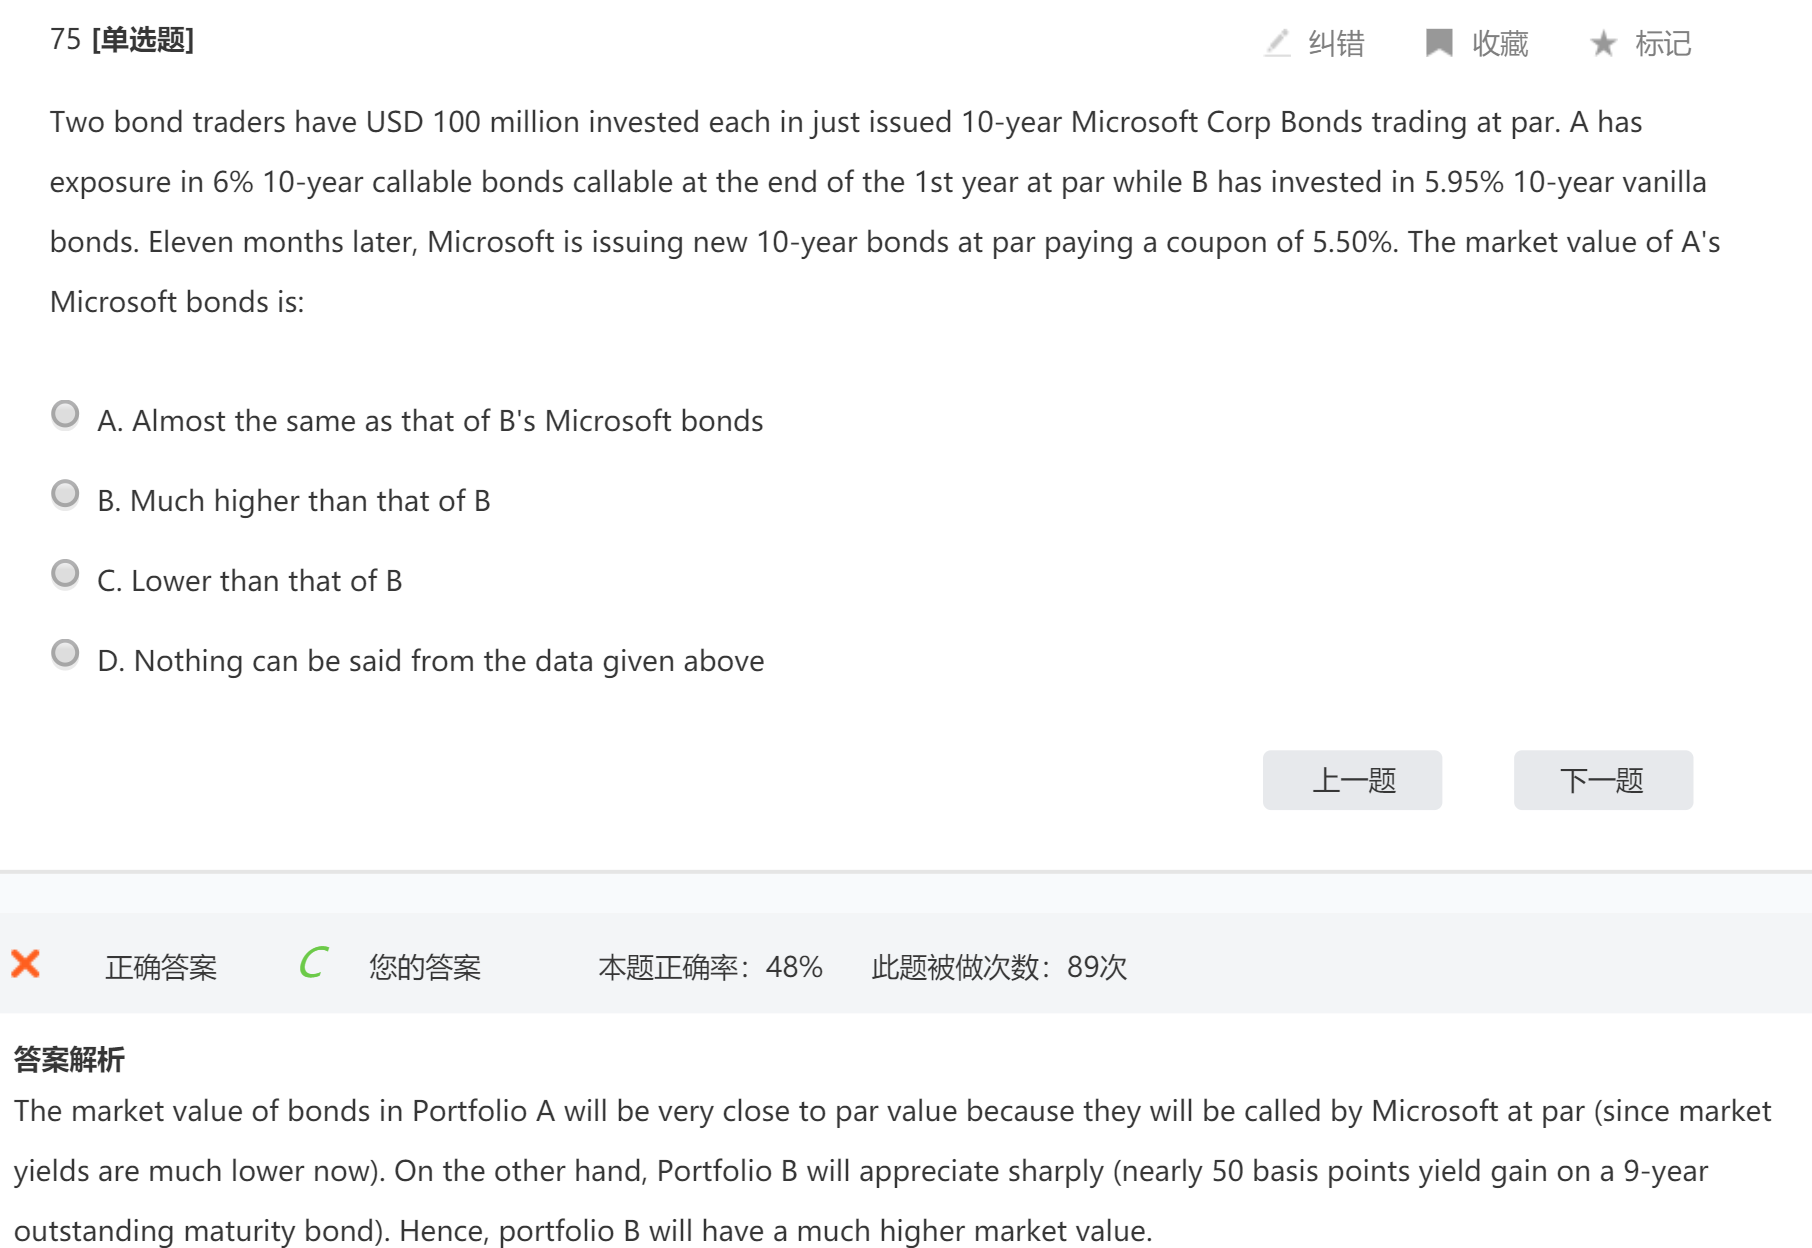Screen dimensions: 1812x1248
Task: Click the red X wrong-answer icon
Action: point(26,964)
